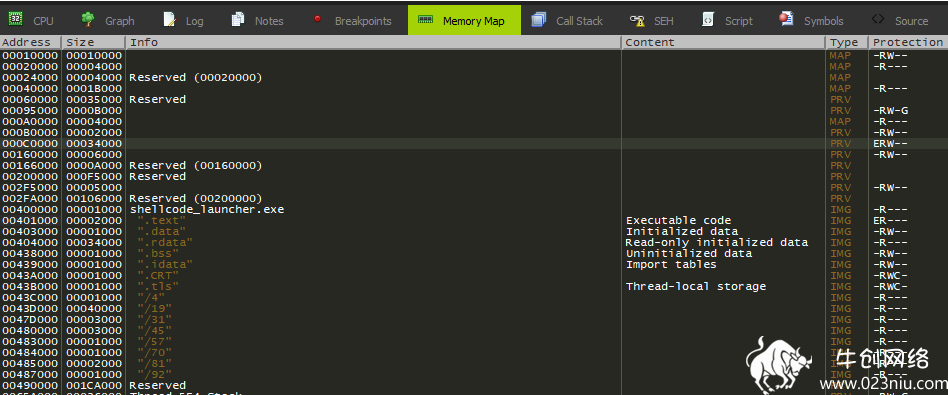This screenshot has width=948, height=395.
Task: Click size 00035000 cell
Action: pyautogui.click(x=94, y=99)
